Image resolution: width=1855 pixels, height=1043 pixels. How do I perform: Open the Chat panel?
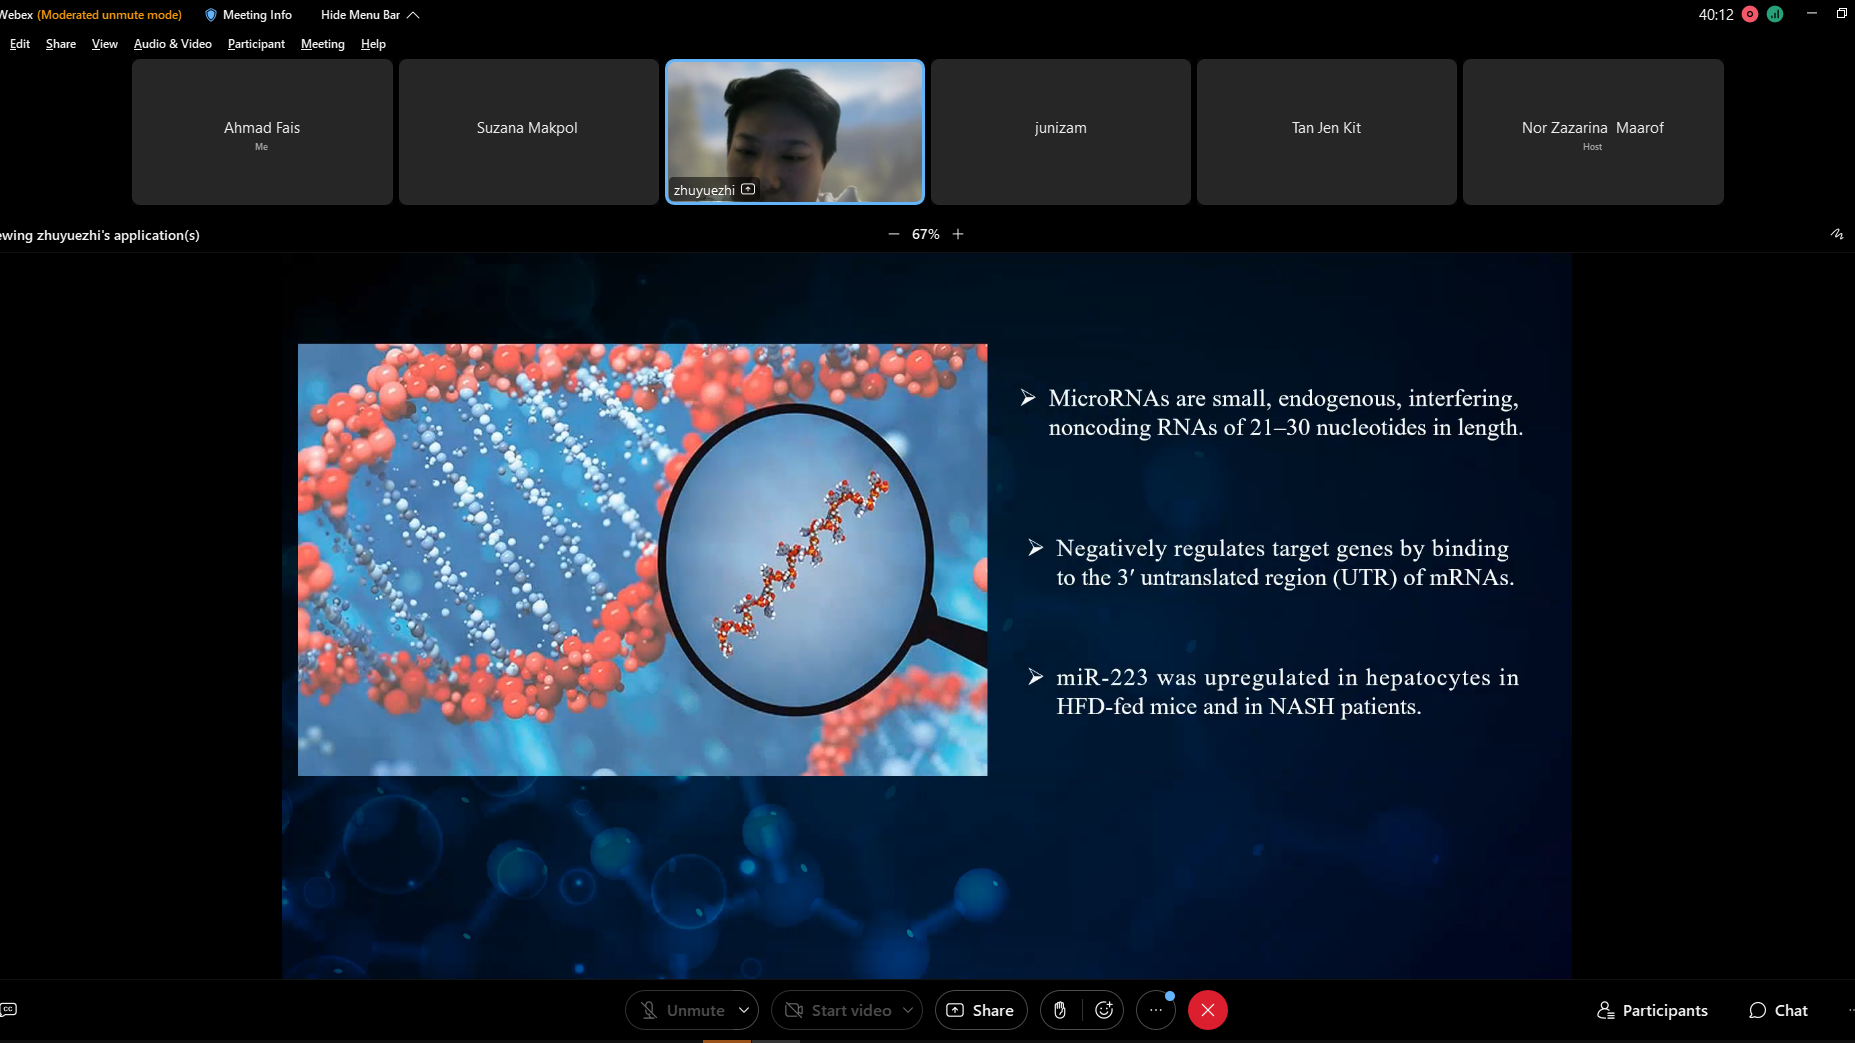pos(1778,1010)
